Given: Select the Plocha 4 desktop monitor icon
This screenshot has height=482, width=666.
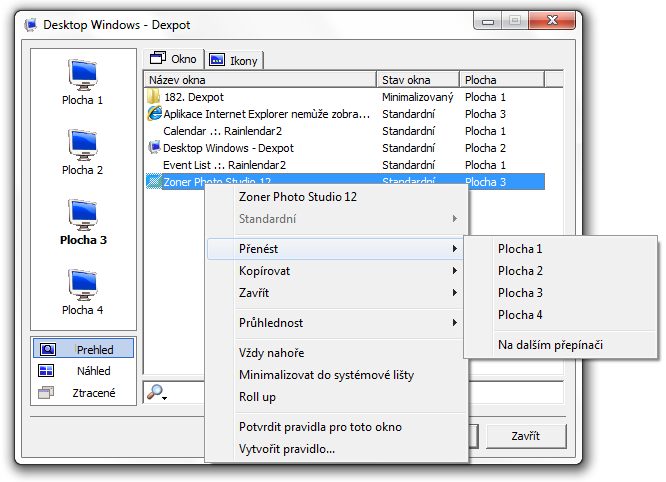Looking at the screenshot, I should [83, 285].
